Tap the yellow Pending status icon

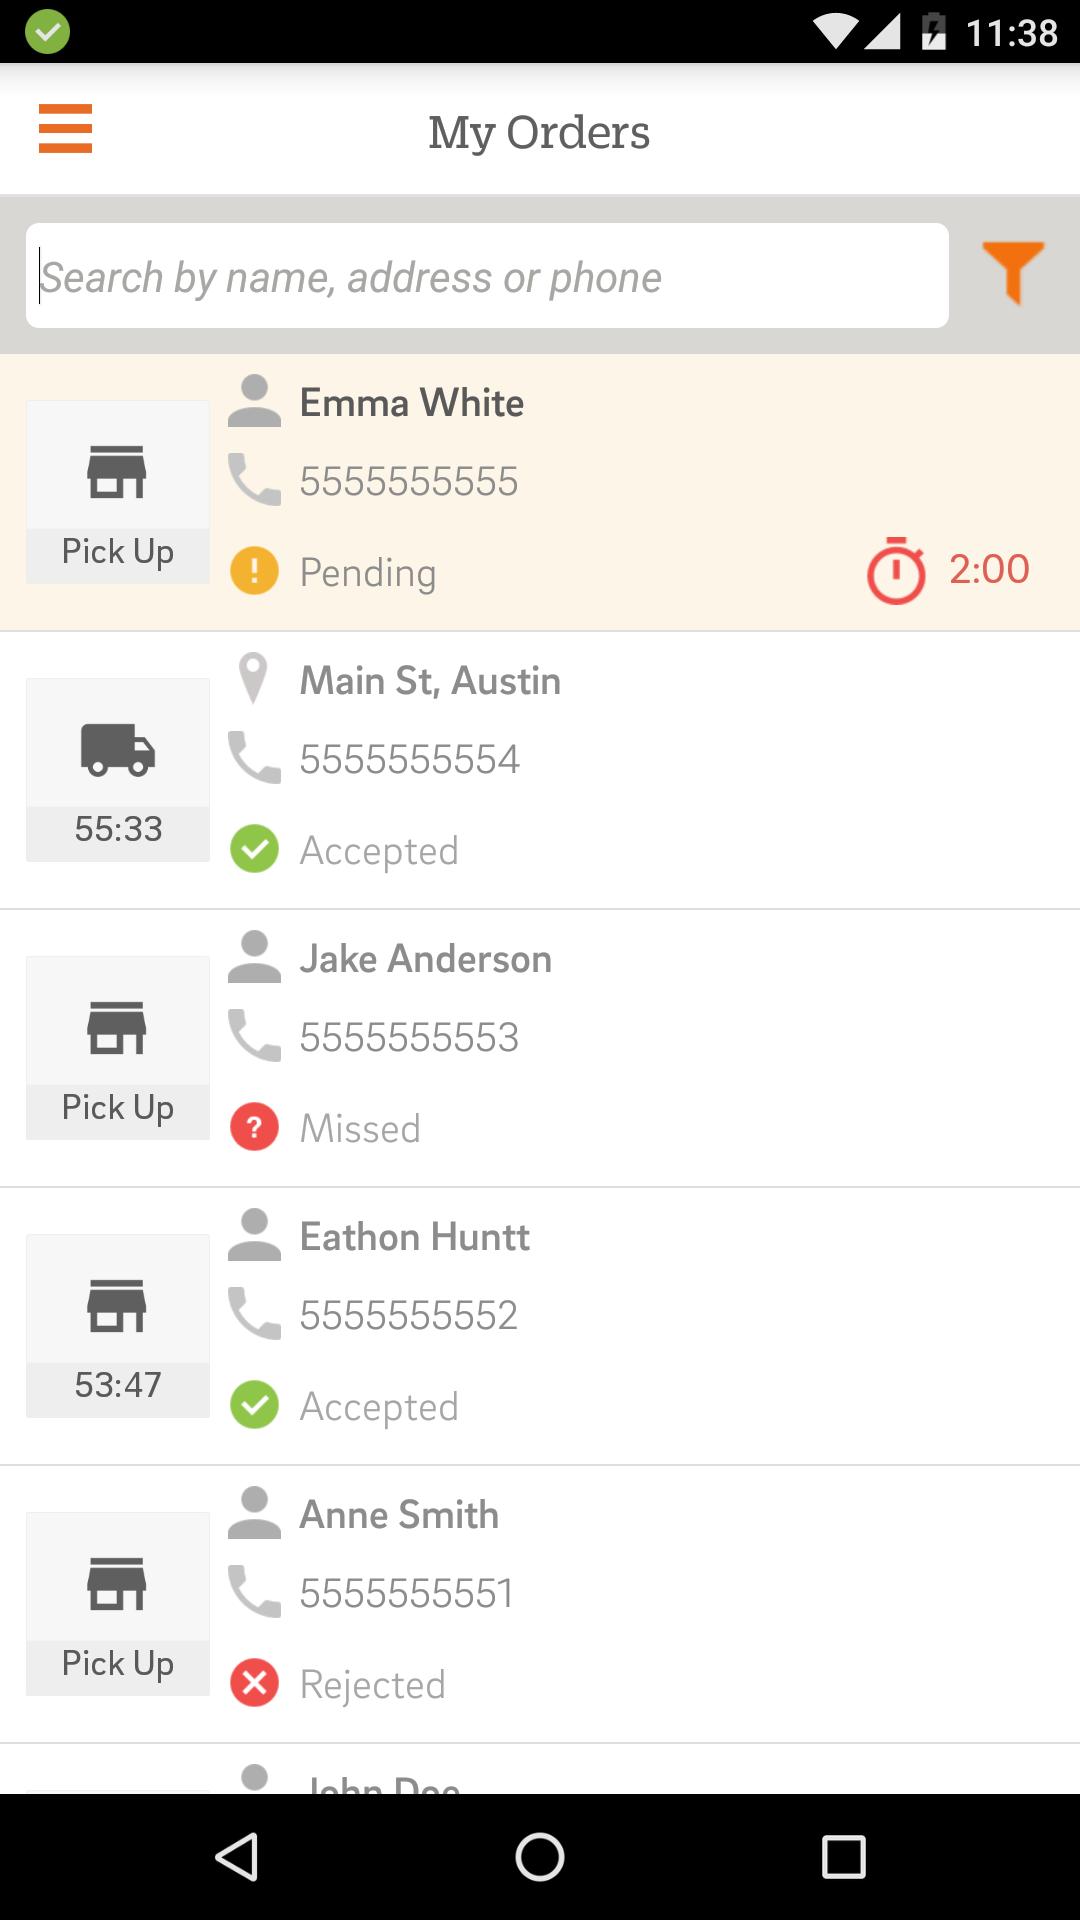tap(255, 571)
